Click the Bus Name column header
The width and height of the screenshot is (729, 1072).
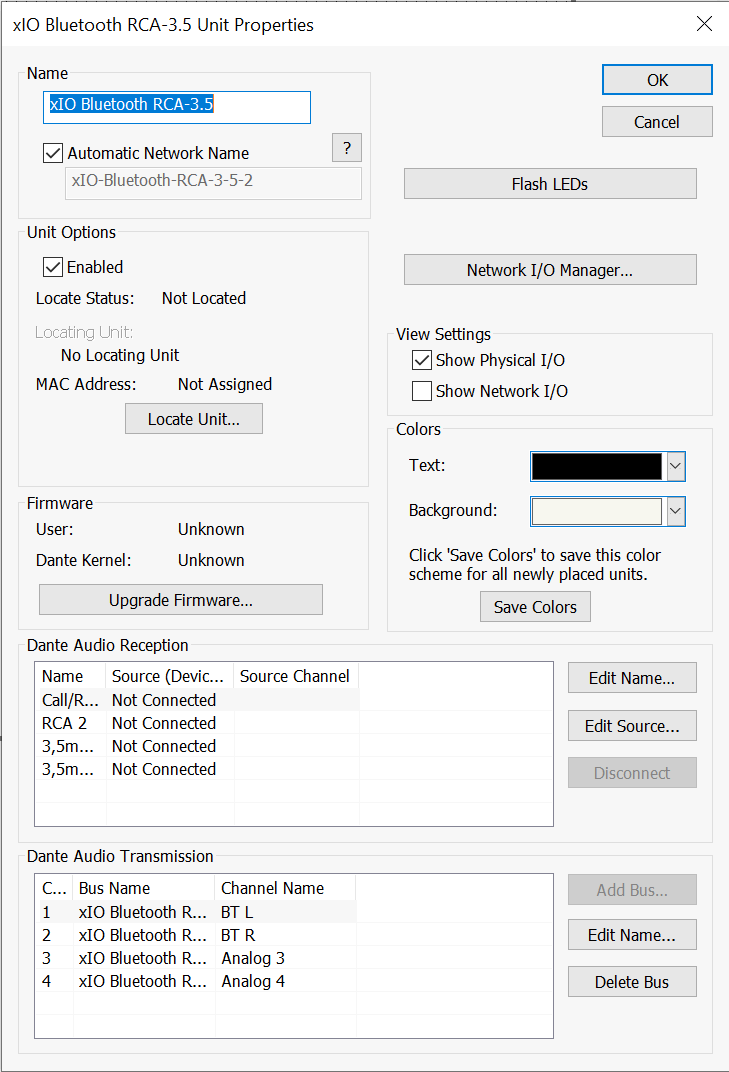click(144, 888)
